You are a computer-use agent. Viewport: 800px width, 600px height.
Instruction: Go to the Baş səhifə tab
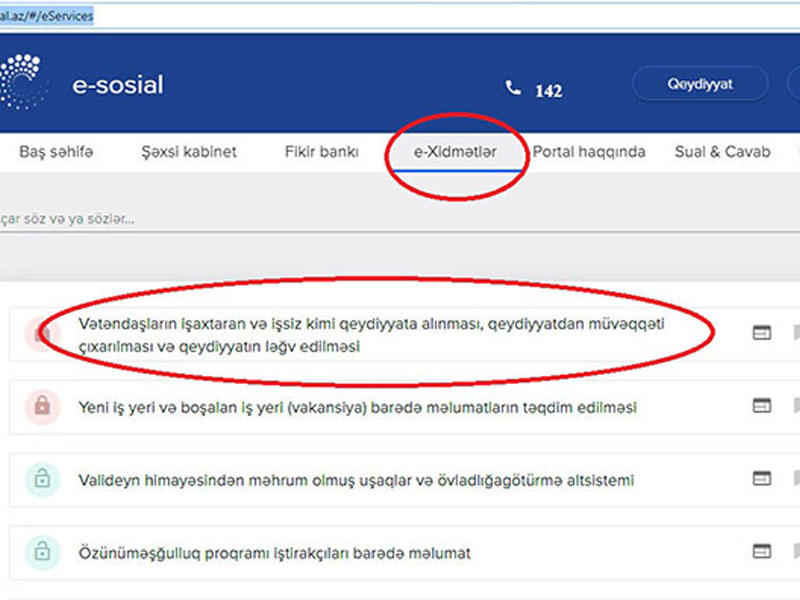point(56,152)
